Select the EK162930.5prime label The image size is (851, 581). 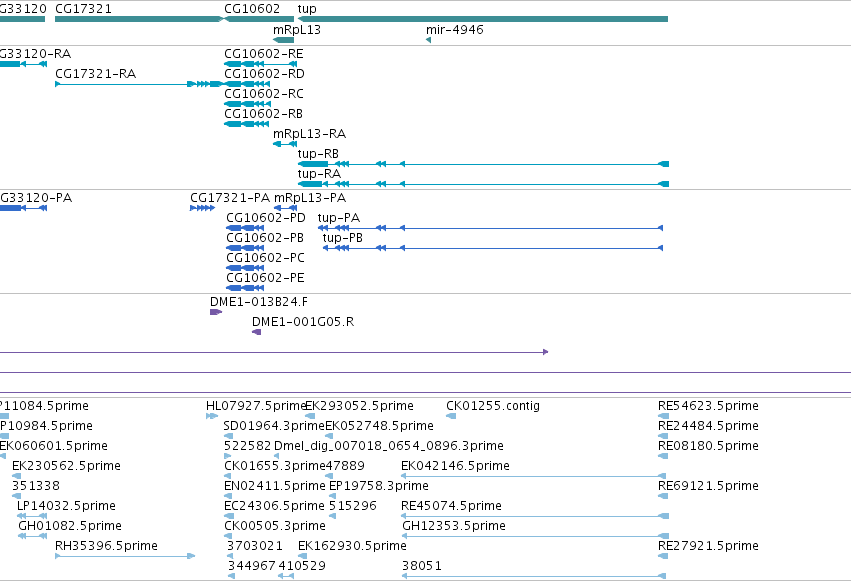[x=352, y=546]
